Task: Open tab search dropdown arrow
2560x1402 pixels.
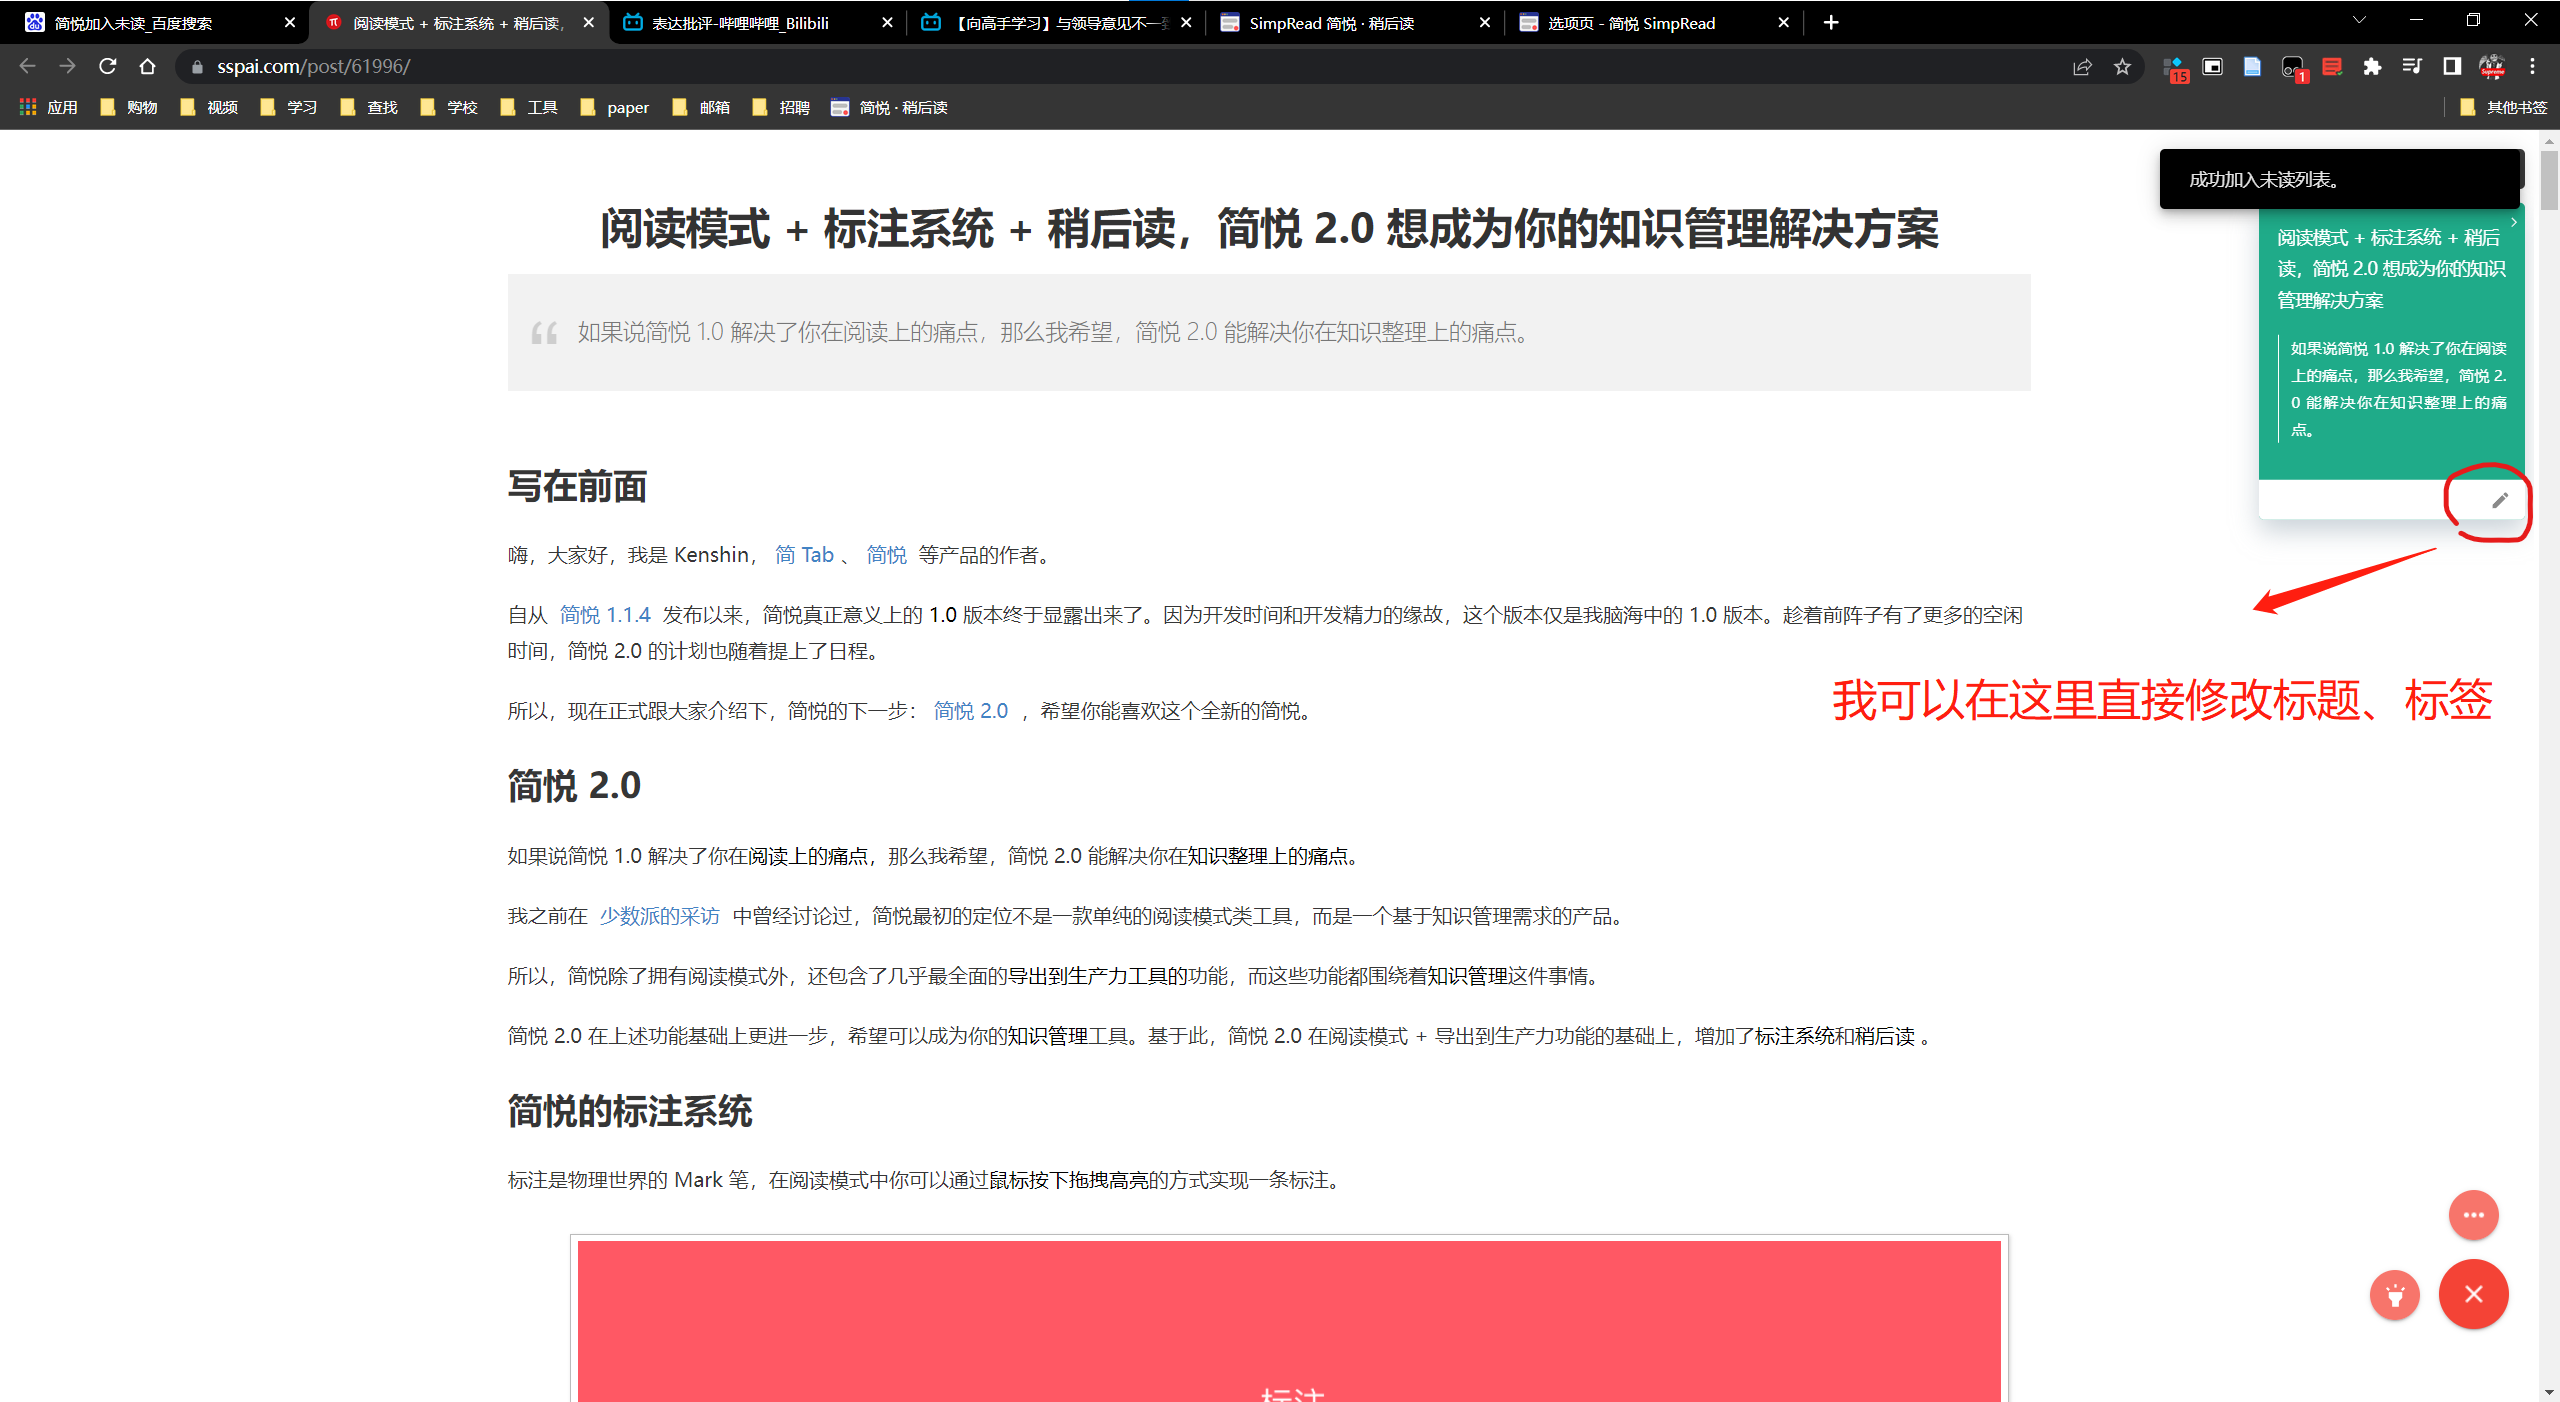Action: [x=2360, y=20]
